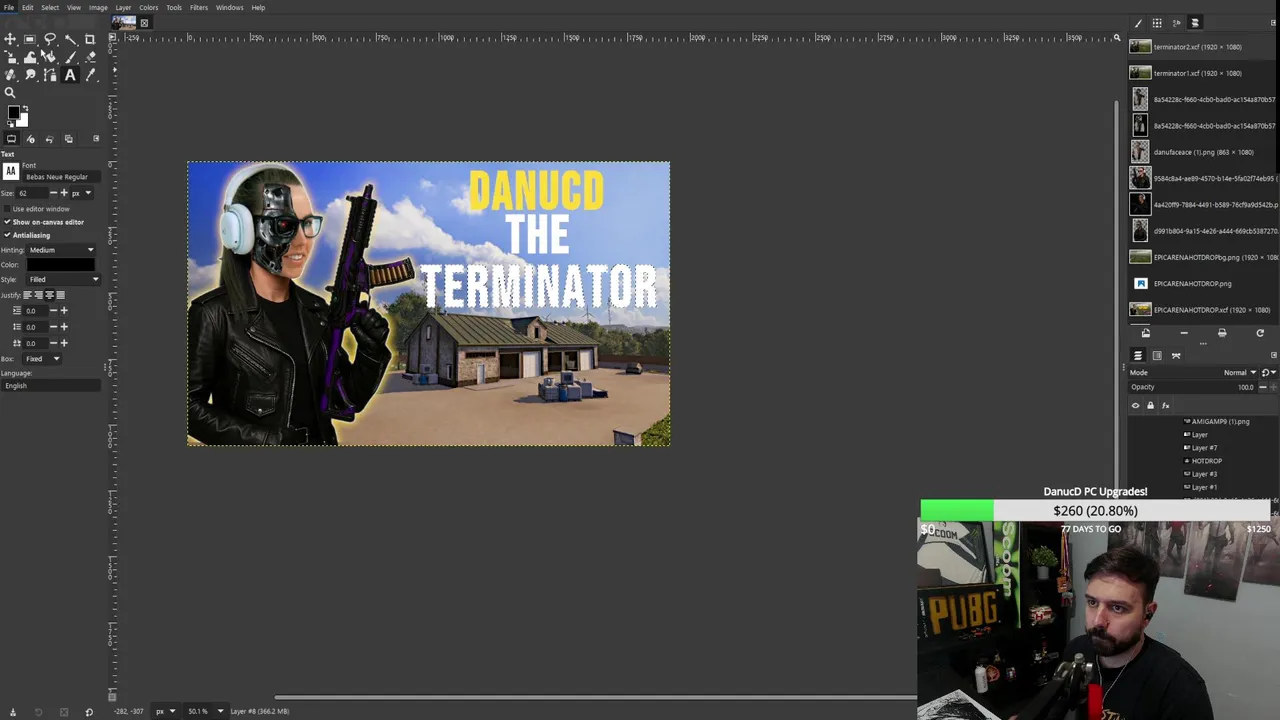1280x720 pixels.
Task: Open the Windows menu
Action: (x=230, y=7)
